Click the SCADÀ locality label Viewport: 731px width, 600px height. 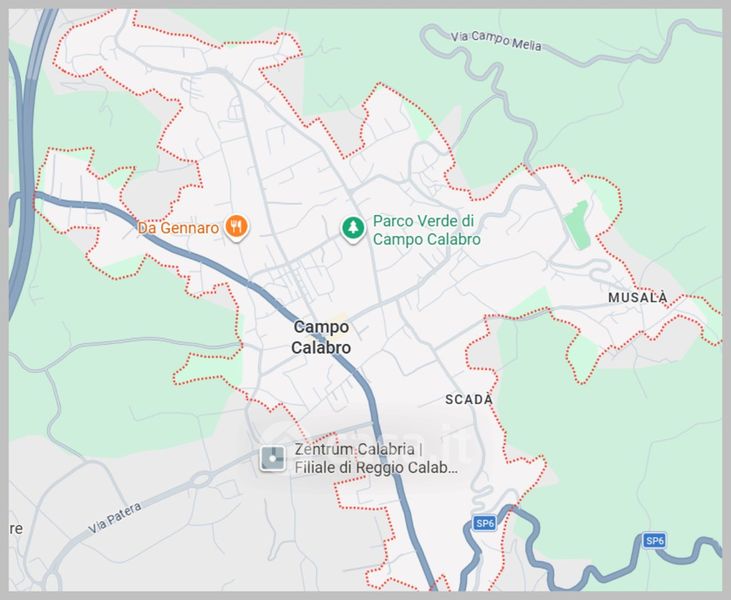(469, 399)
